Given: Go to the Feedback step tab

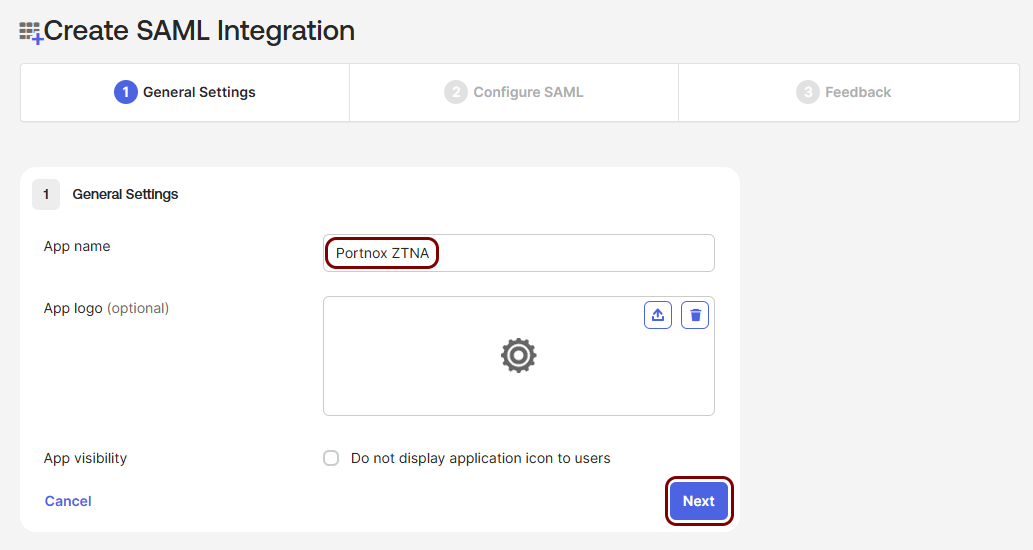Looking at the screenshot, I should point(849,92).
